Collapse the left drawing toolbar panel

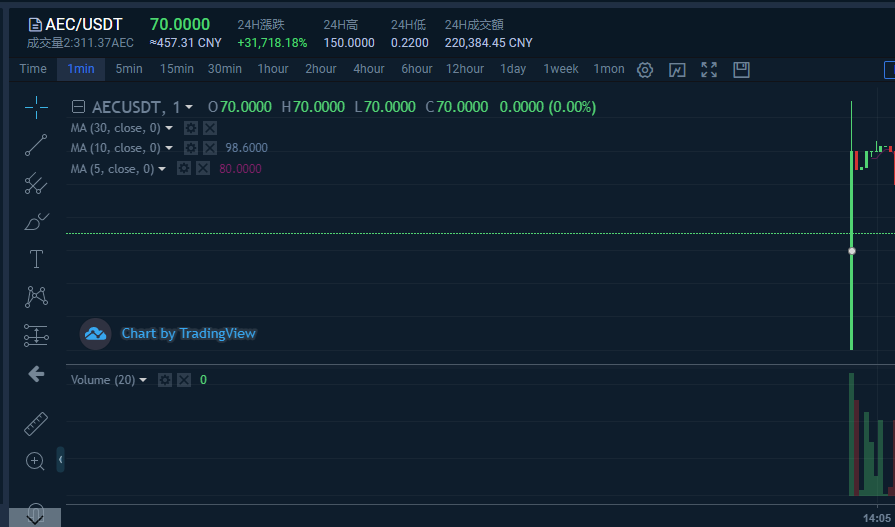[60, 459]
